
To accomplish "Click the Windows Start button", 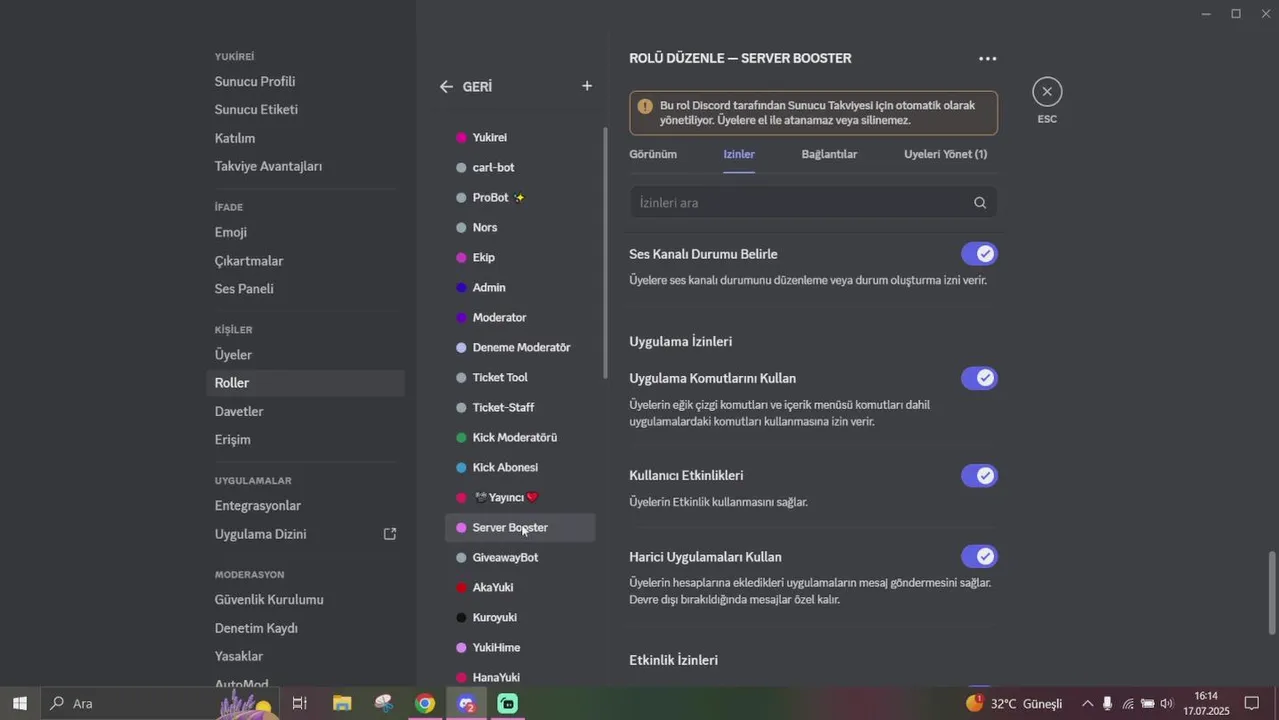I will [x=20, y=703].
